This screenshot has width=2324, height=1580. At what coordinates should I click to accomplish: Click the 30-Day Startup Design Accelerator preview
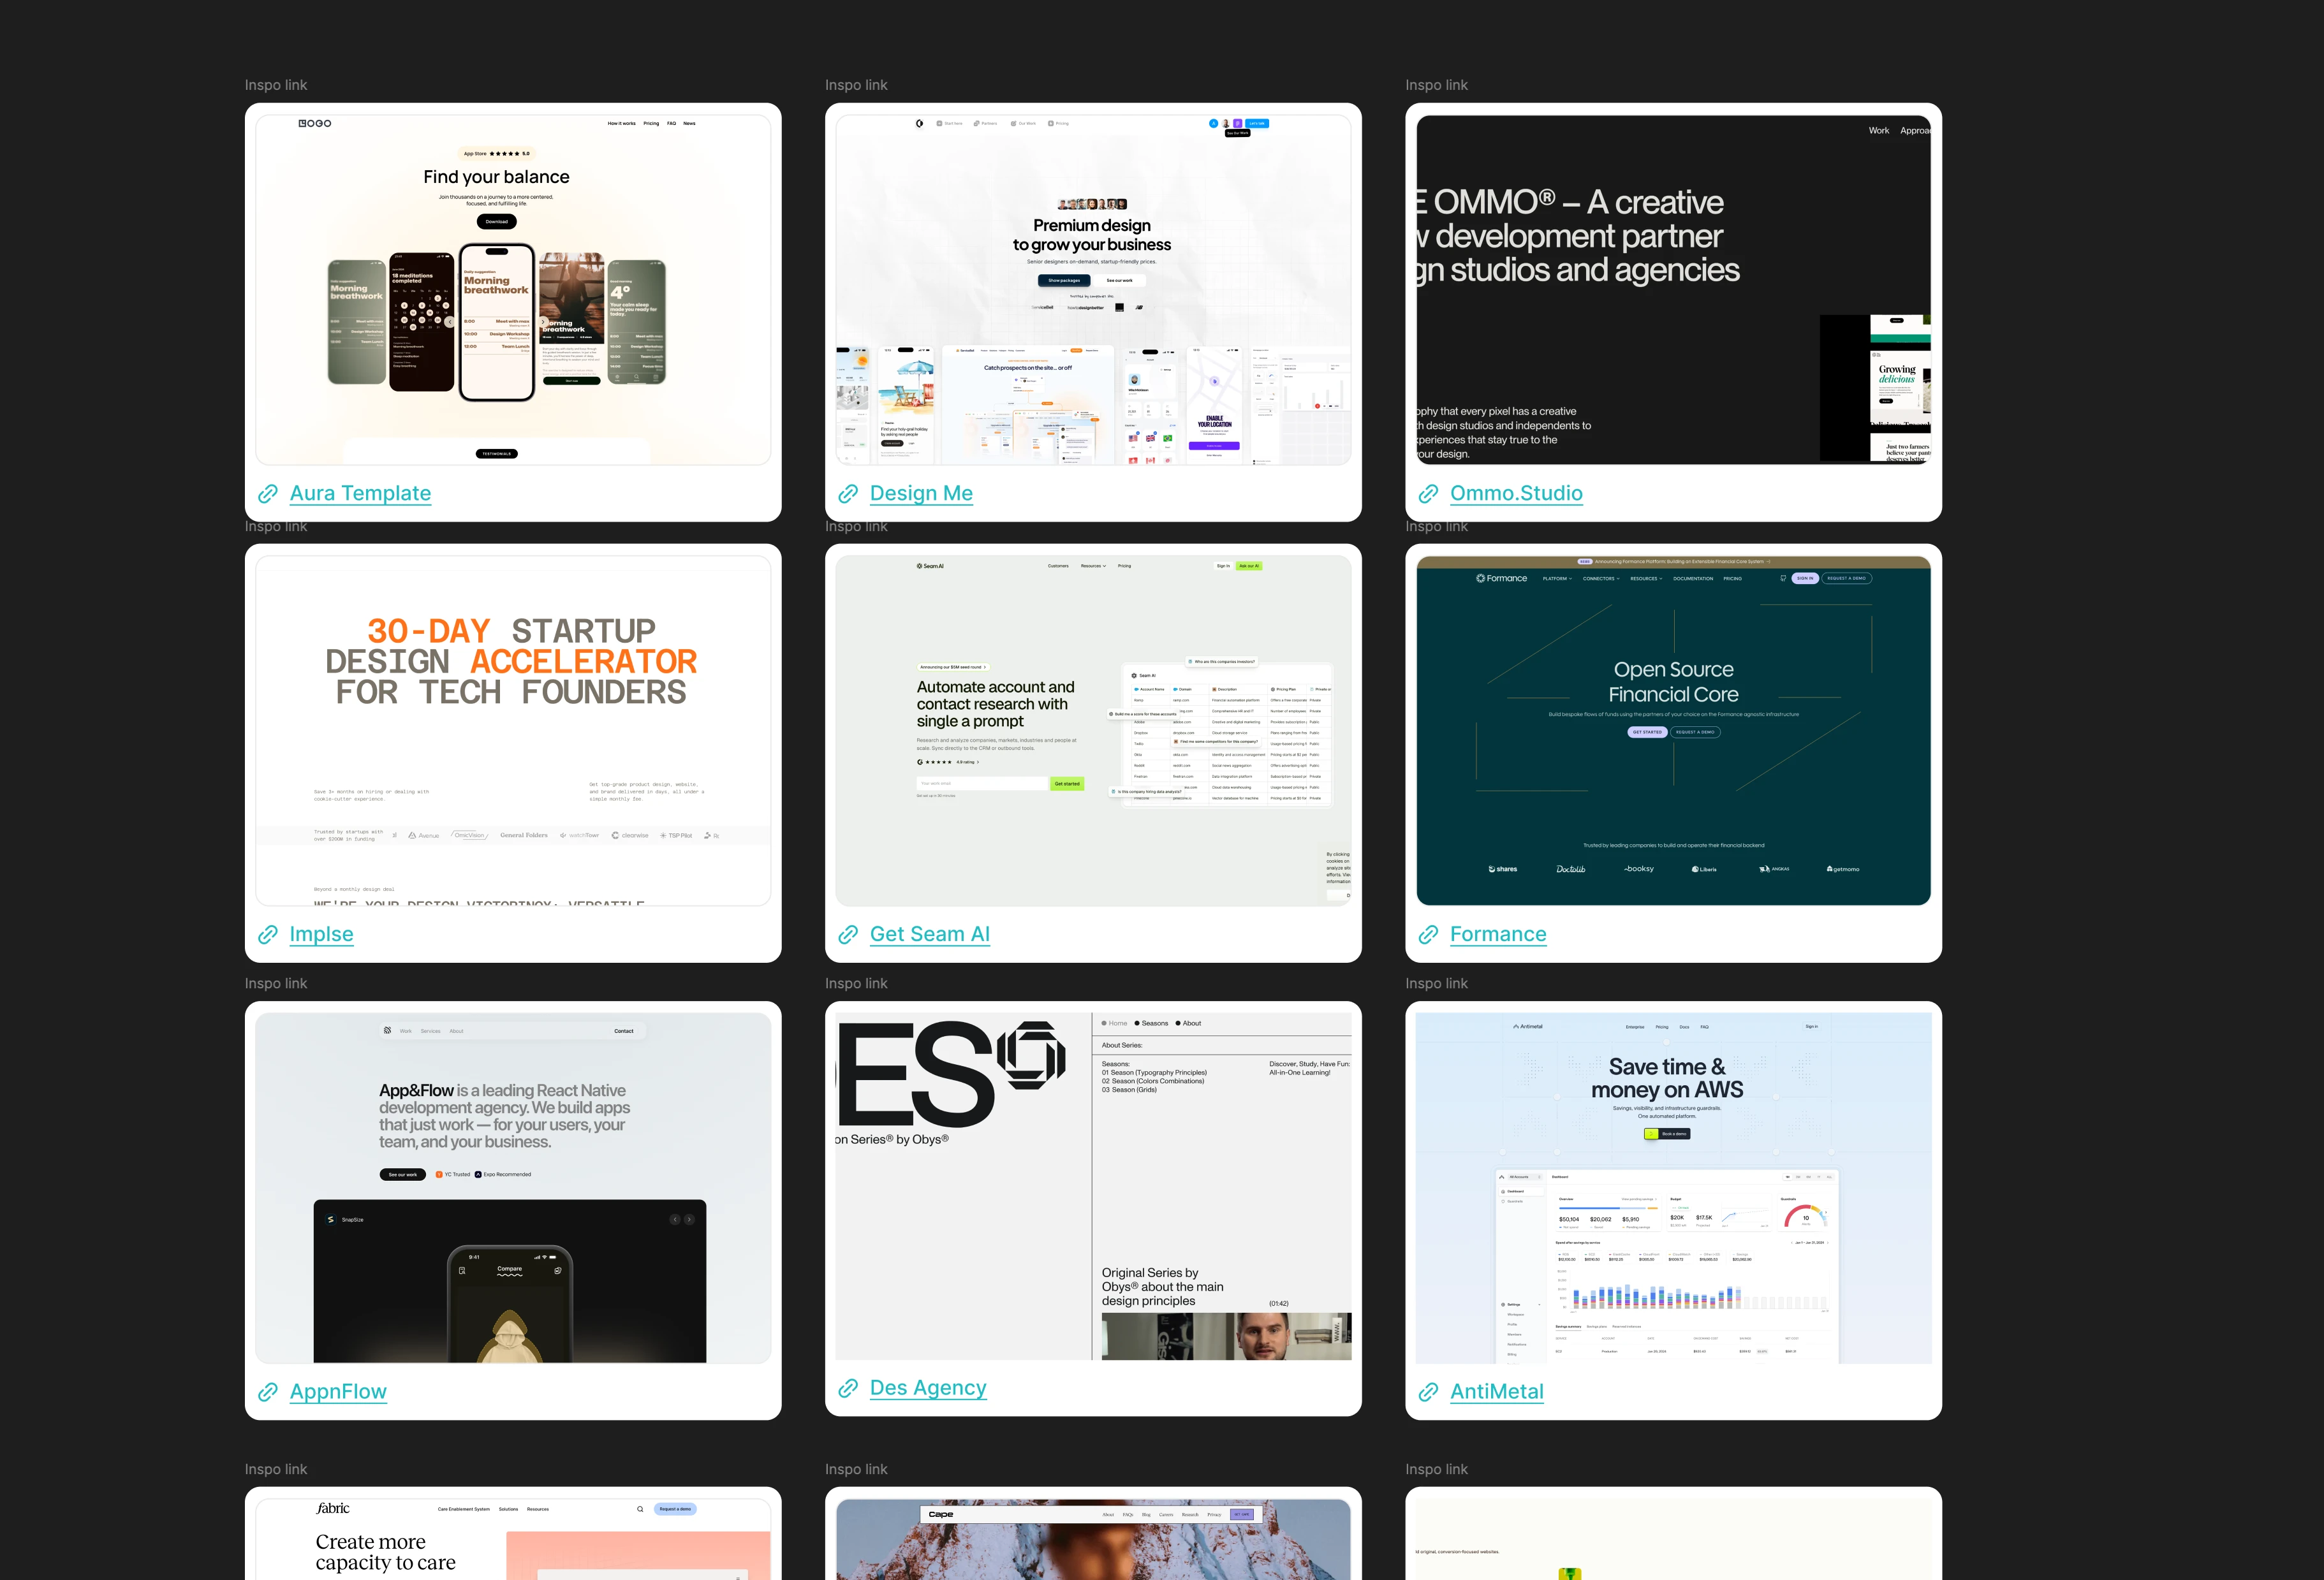513,730
